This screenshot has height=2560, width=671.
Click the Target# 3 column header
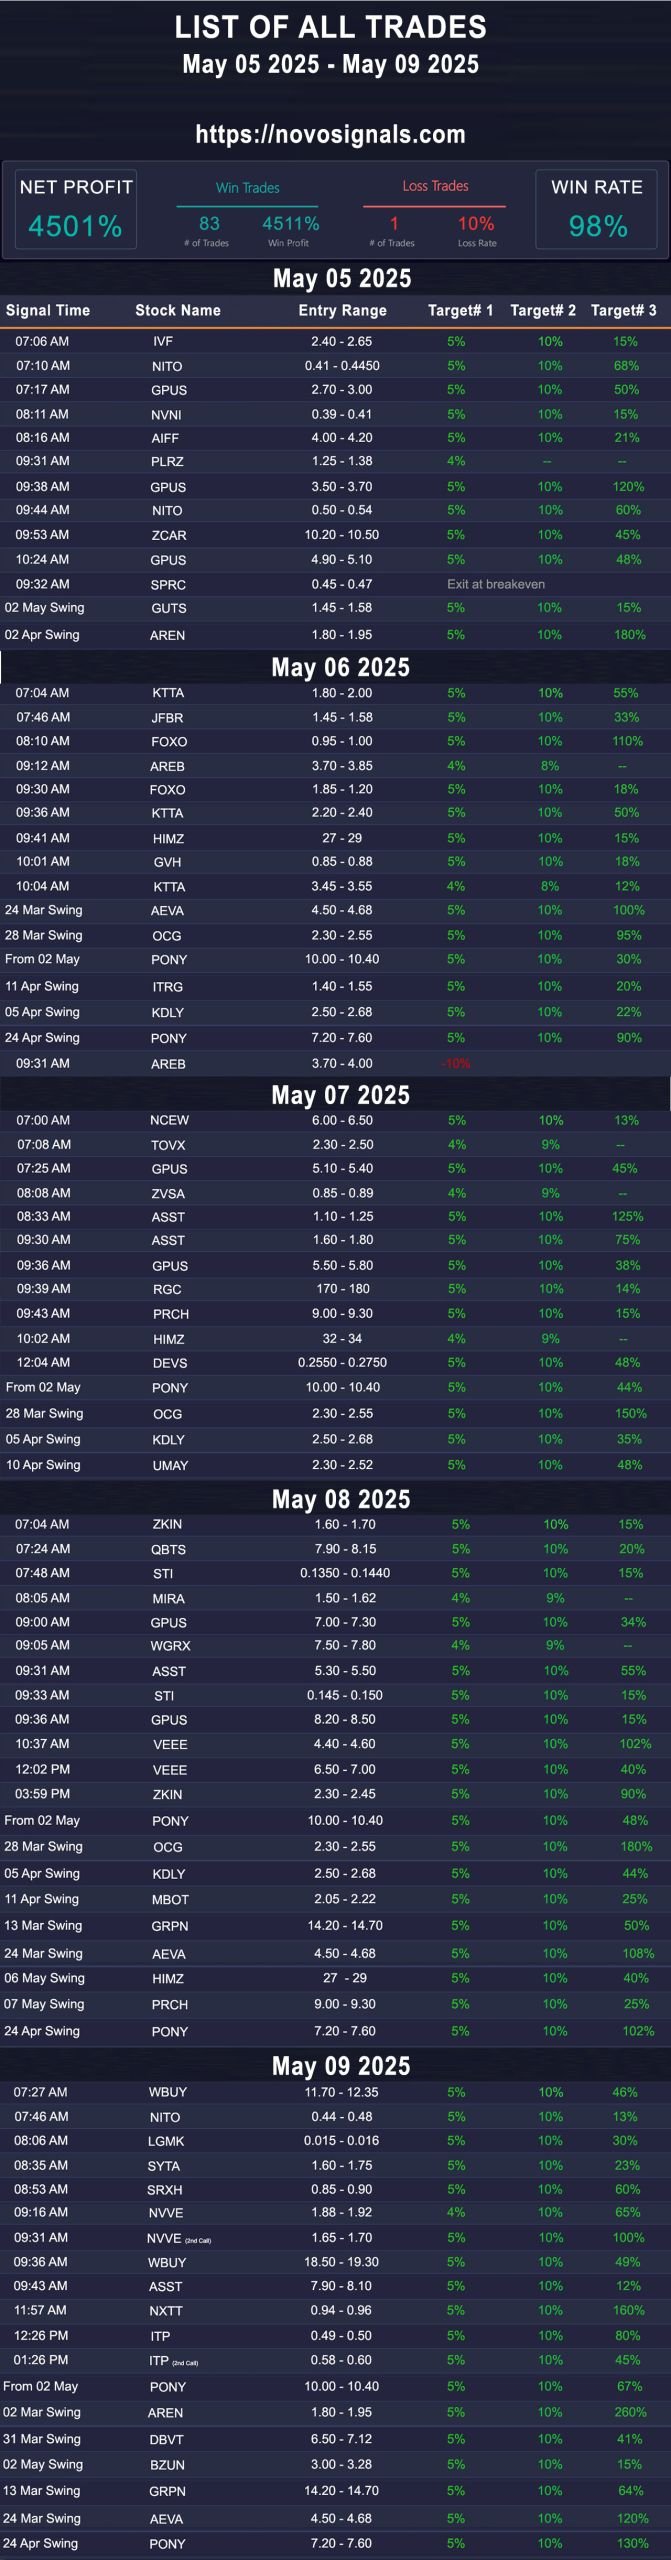(623, 310)
